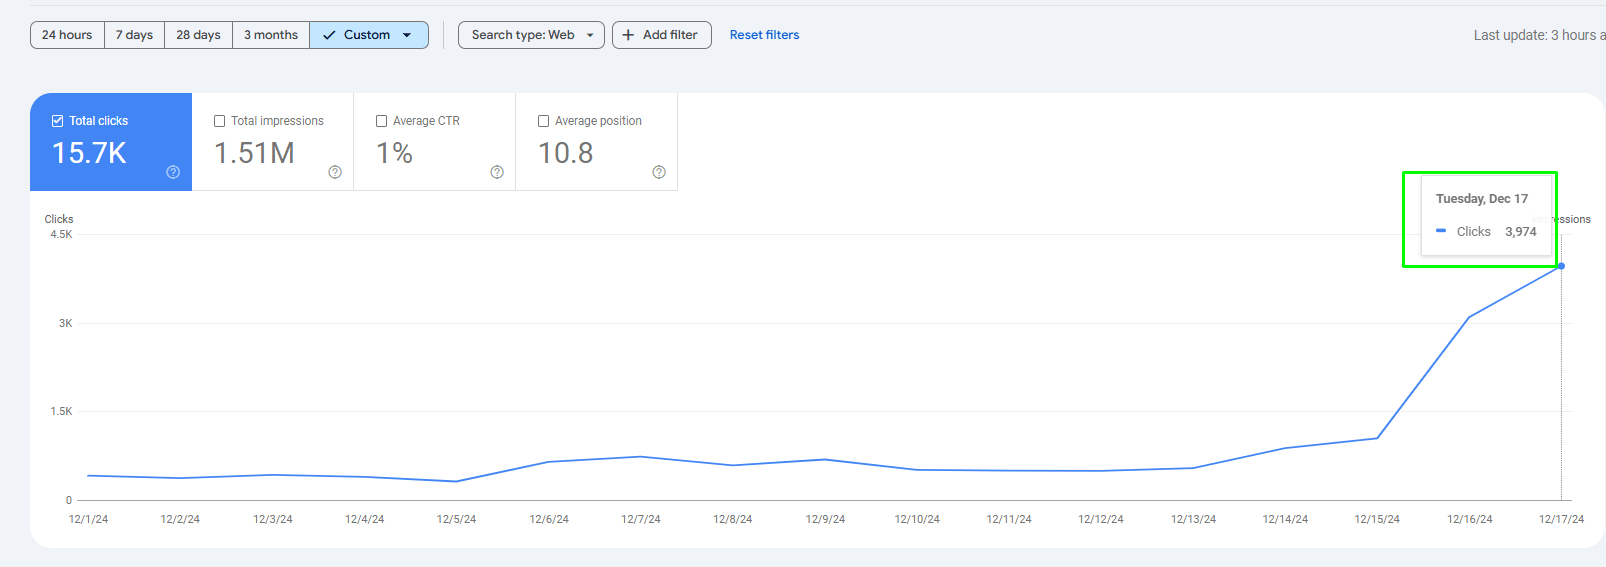Screen dimensions: 1606x567
Task: Click the Reset filters link
Action: click(x=764, y=35)
